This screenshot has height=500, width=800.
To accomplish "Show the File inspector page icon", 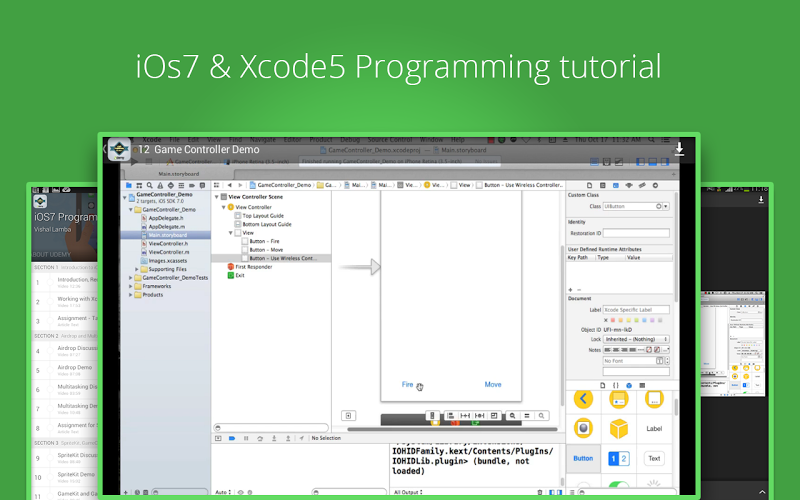I will click(589, 185).
